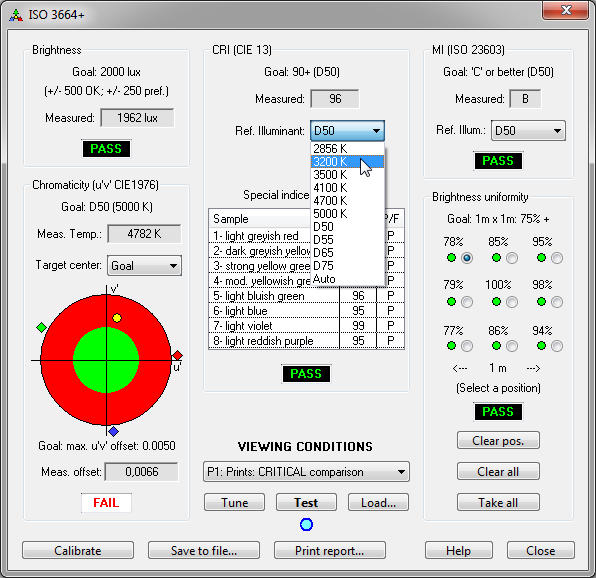Image resolution: width=596 pixels, height=578 pixels.
Task: Click the blue diamond marker below chromaticity circle
Action: 113,431
